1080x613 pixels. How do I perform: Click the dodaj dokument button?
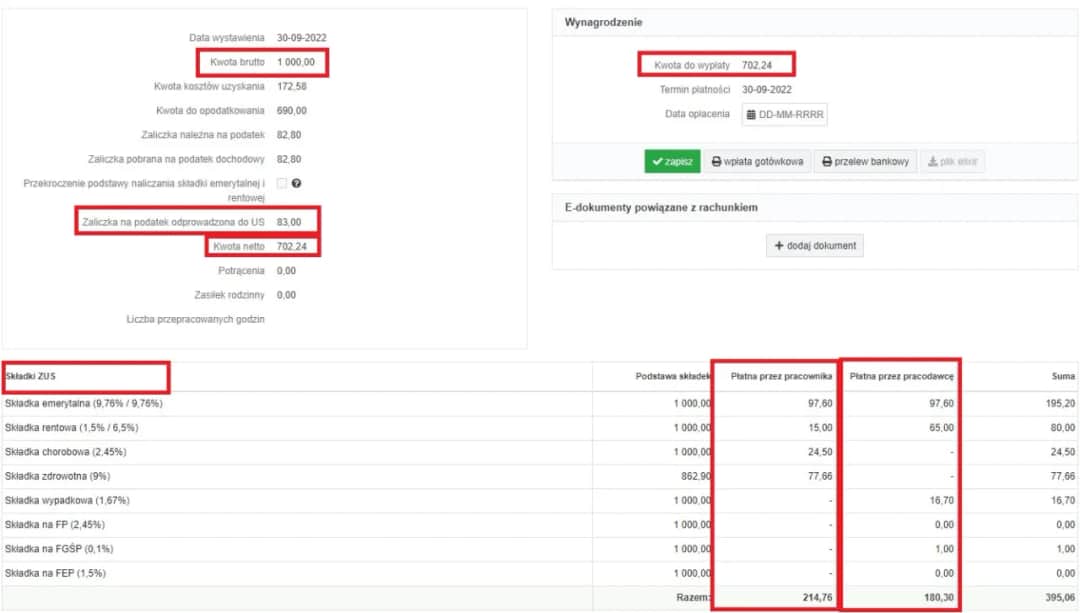point(815,246)
